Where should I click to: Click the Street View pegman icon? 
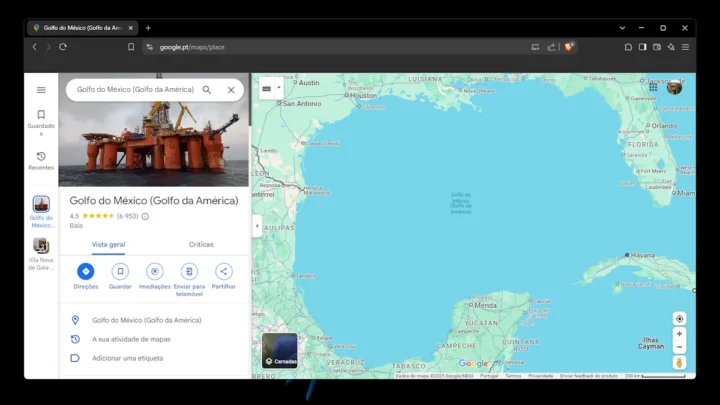680,363
